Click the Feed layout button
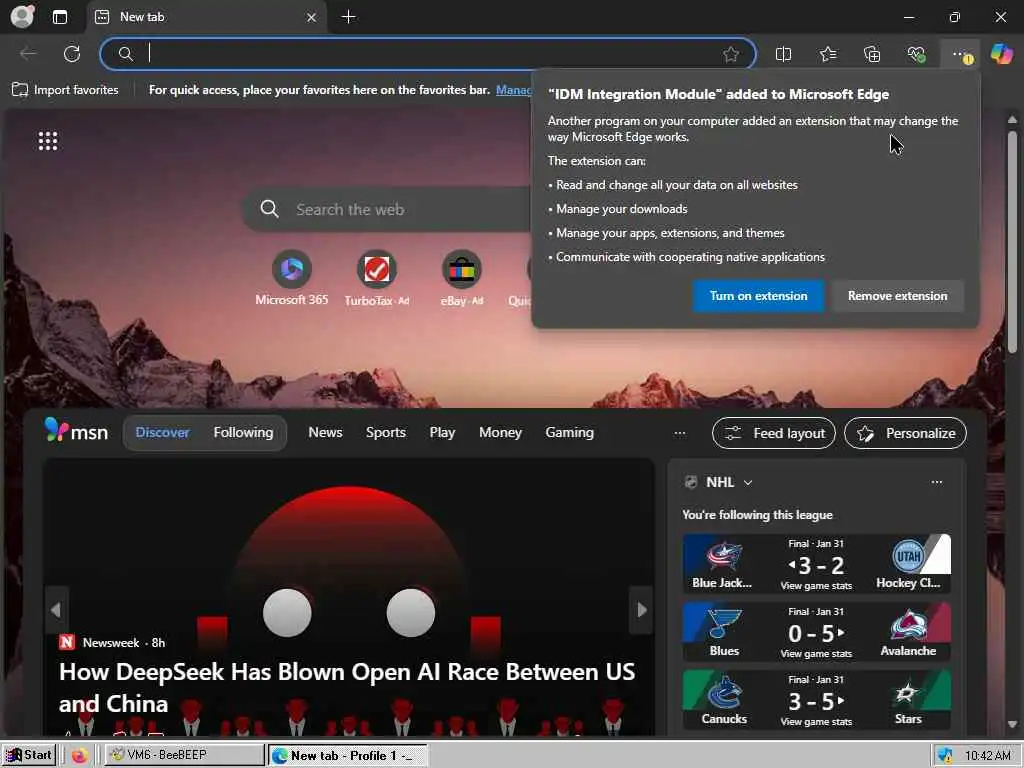The image size is (1024, 768). click(x=774, y=433)
